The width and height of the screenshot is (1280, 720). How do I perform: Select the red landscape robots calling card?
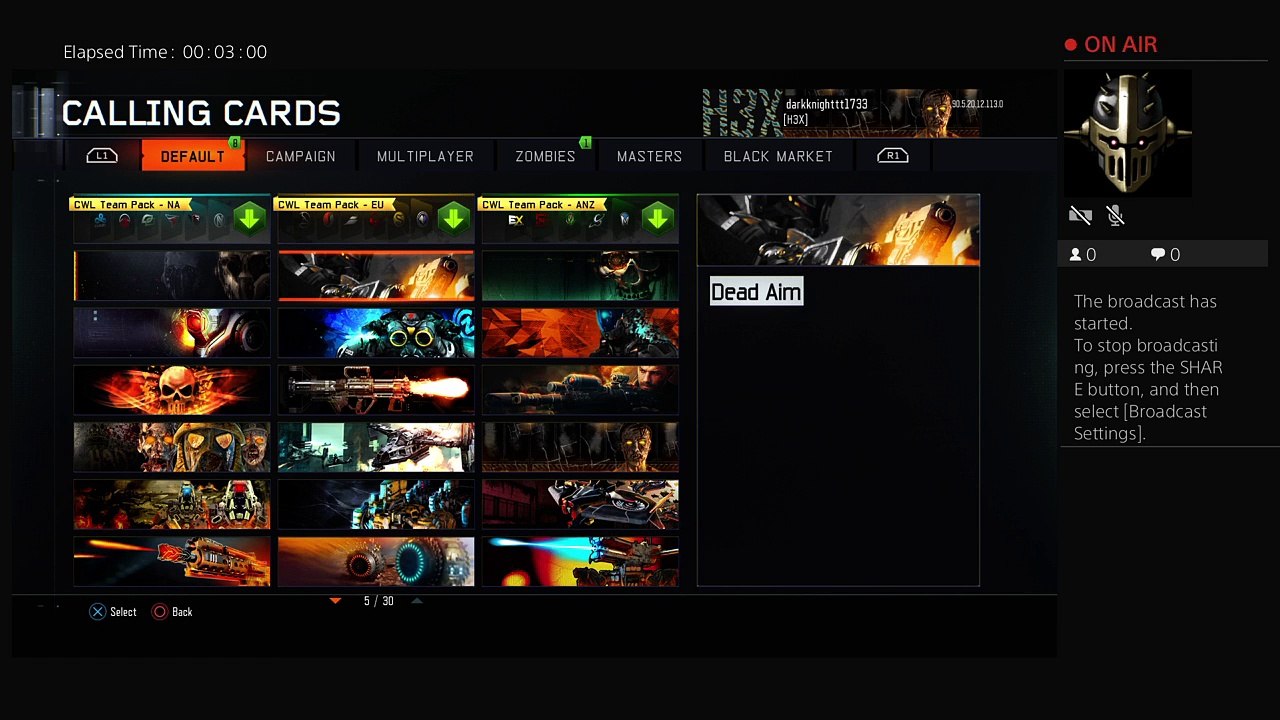pos(172,505)
